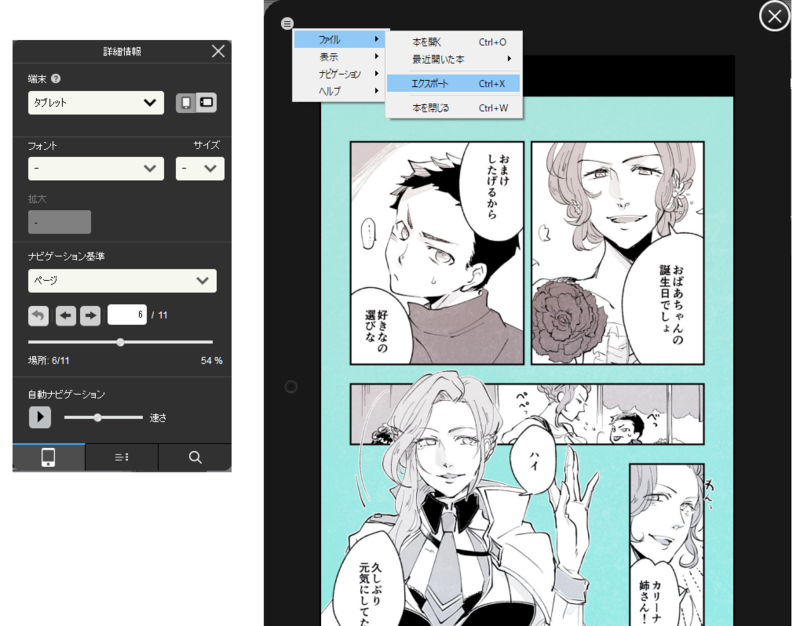This screenshot has height=626, width=800.
Task: Open the ファイル menu item
Action: click(x=339, y=39)
